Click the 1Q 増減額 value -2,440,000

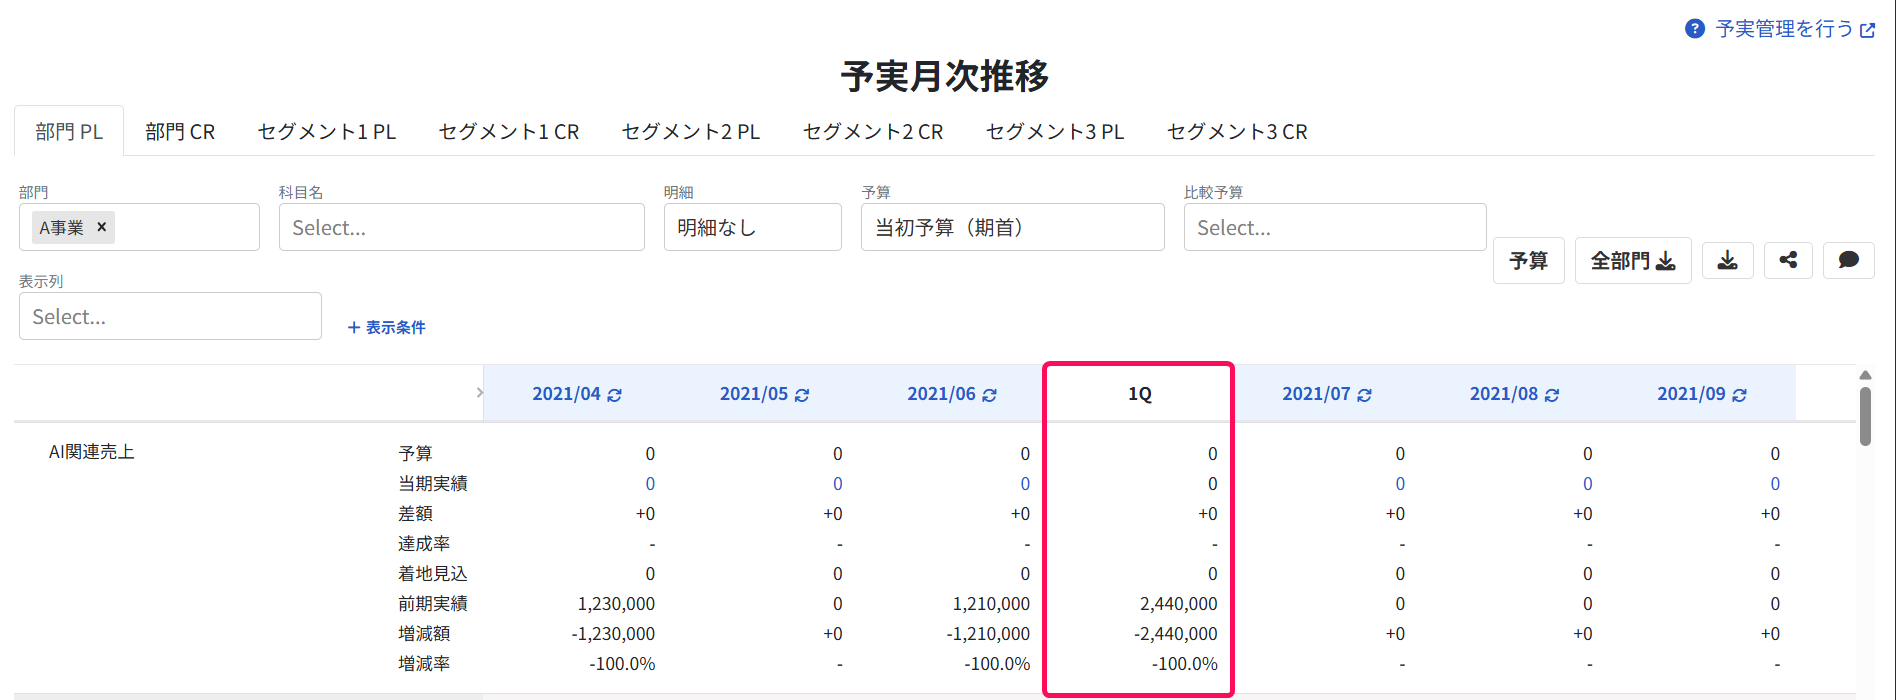click(x=1176, y=634)
